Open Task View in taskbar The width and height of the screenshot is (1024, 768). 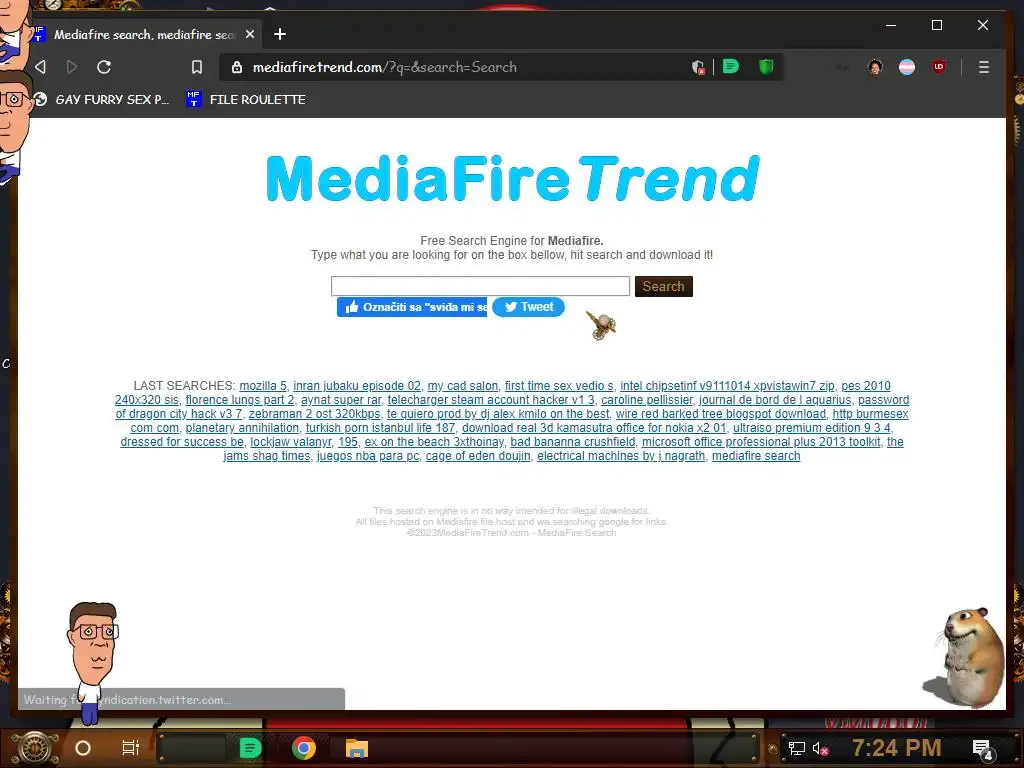pos(131,748)
